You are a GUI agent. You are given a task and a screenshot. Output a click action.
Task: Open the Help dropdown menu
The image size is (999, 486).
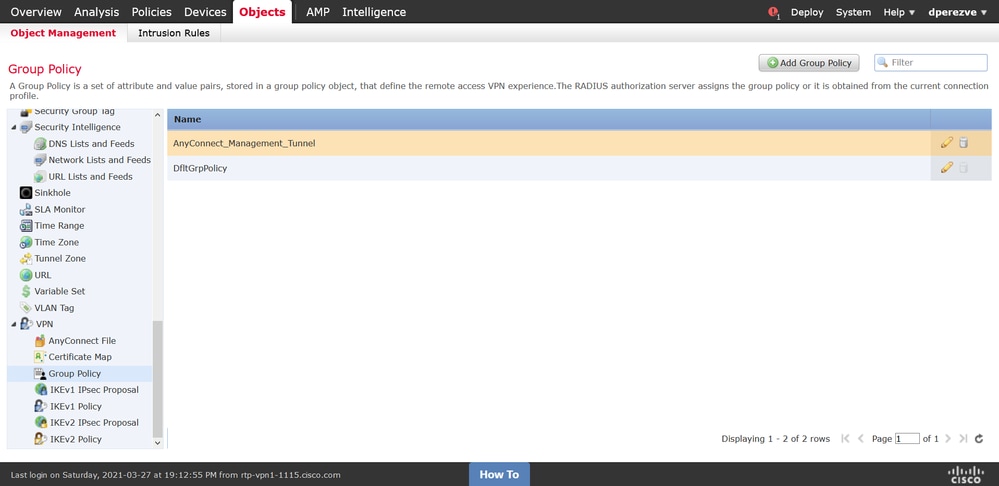coord(899,12)
